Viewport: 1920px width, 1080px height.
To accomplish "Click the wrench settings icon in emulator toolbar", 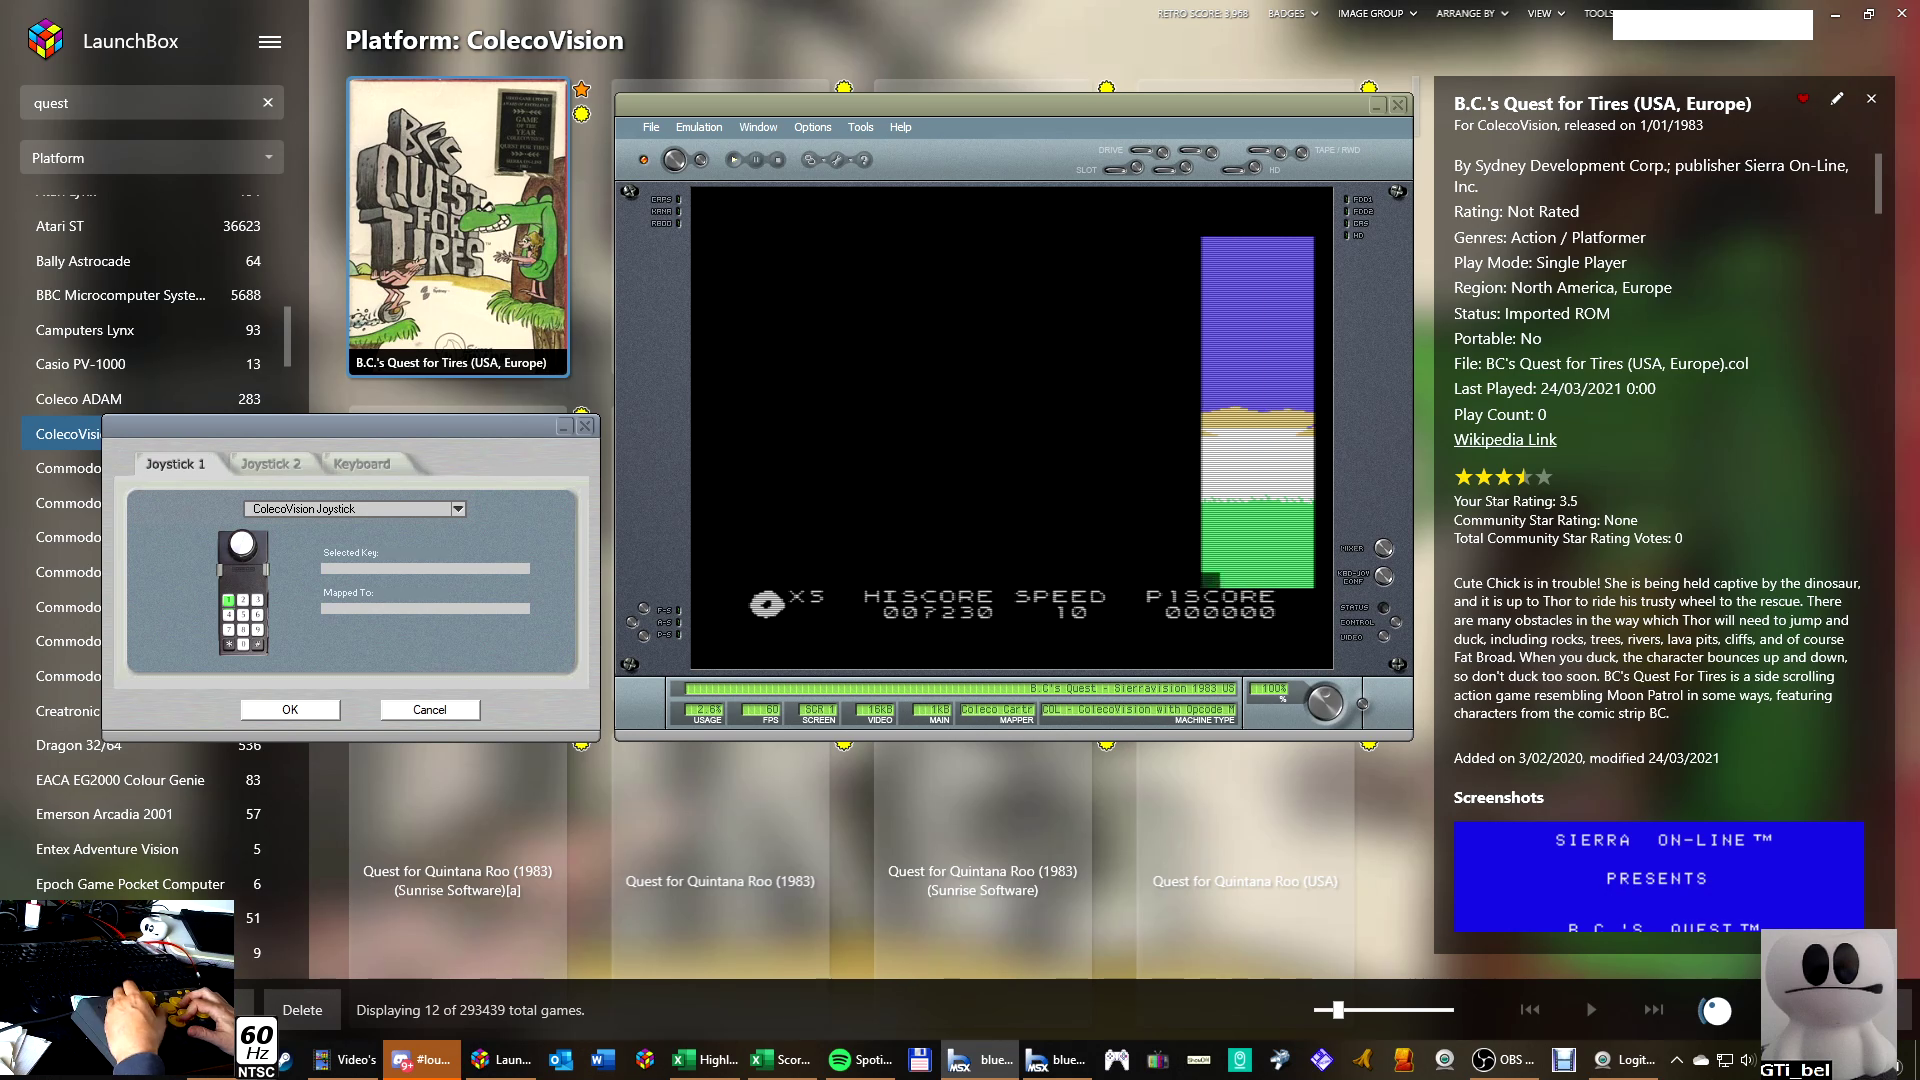I will tap(836, 160).
